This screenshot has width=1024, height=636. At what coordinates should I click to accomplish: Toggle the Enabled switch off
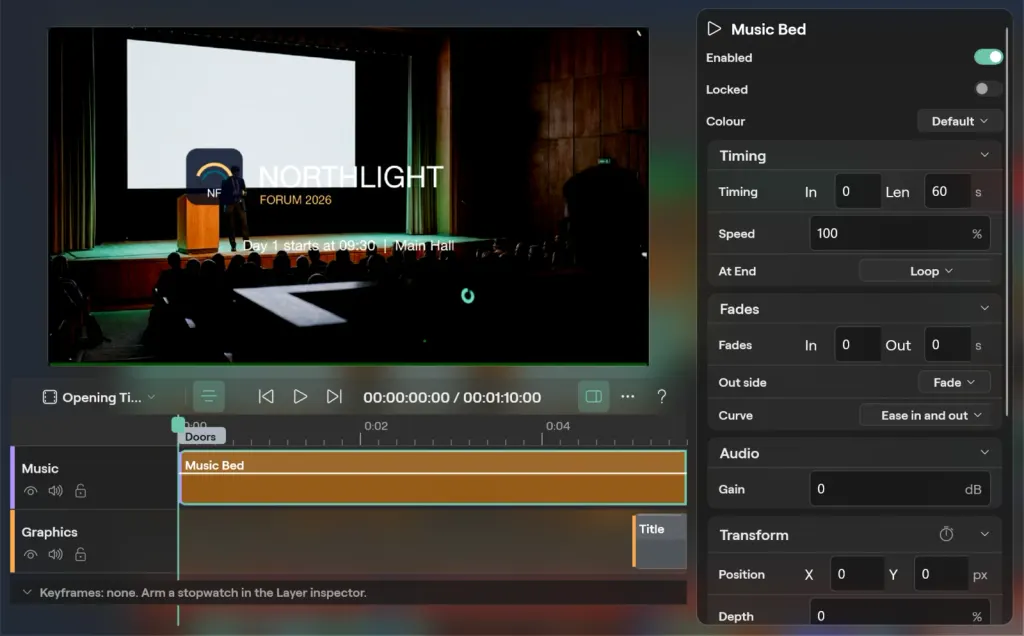[x=988, y=57]
